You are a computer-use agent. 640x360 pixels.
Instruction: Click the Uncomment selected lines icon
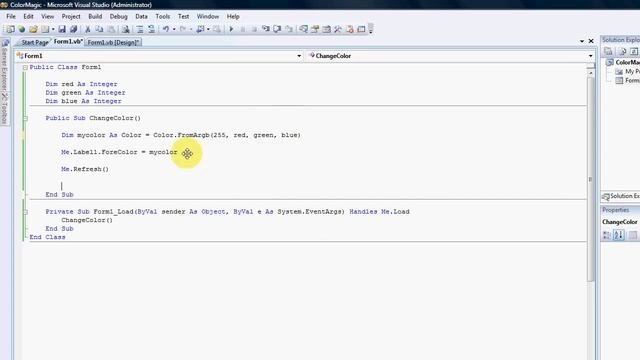[151, 29]
